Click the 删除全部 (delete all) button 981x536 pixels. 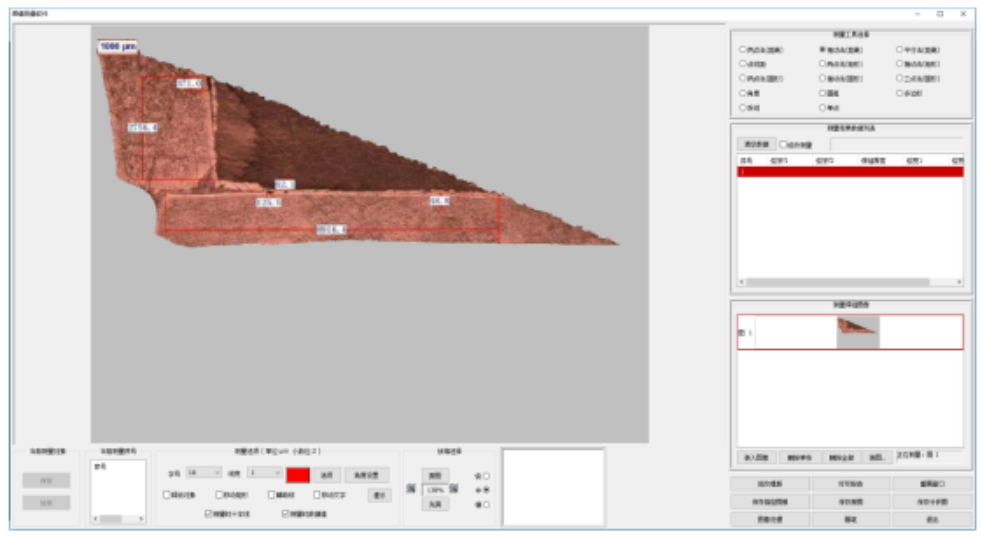pyautogui.click(x=840, y=456)
